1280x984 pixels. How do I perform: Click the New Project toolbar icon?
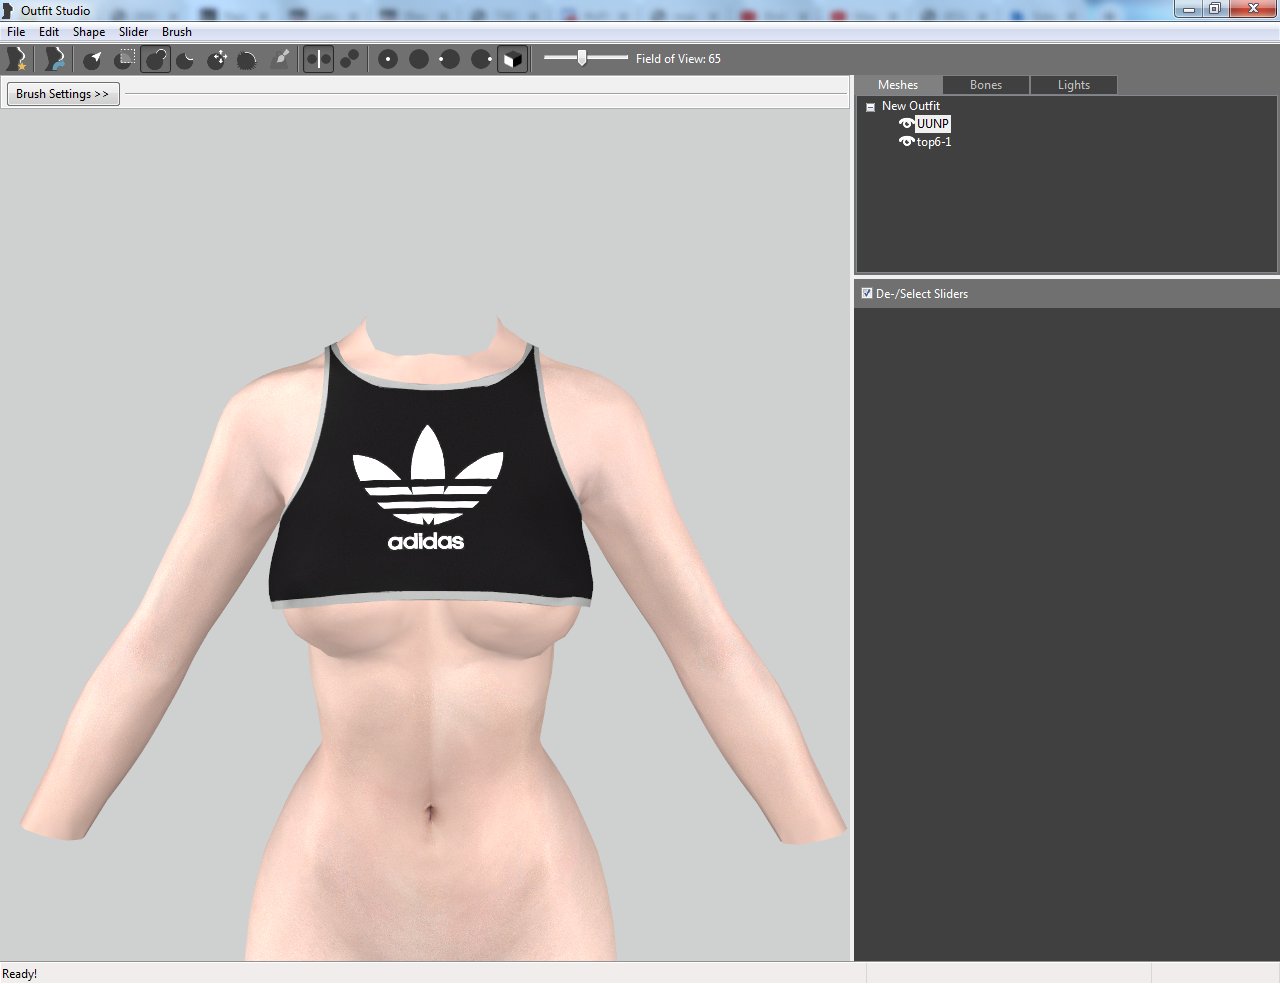pos(17,59)
